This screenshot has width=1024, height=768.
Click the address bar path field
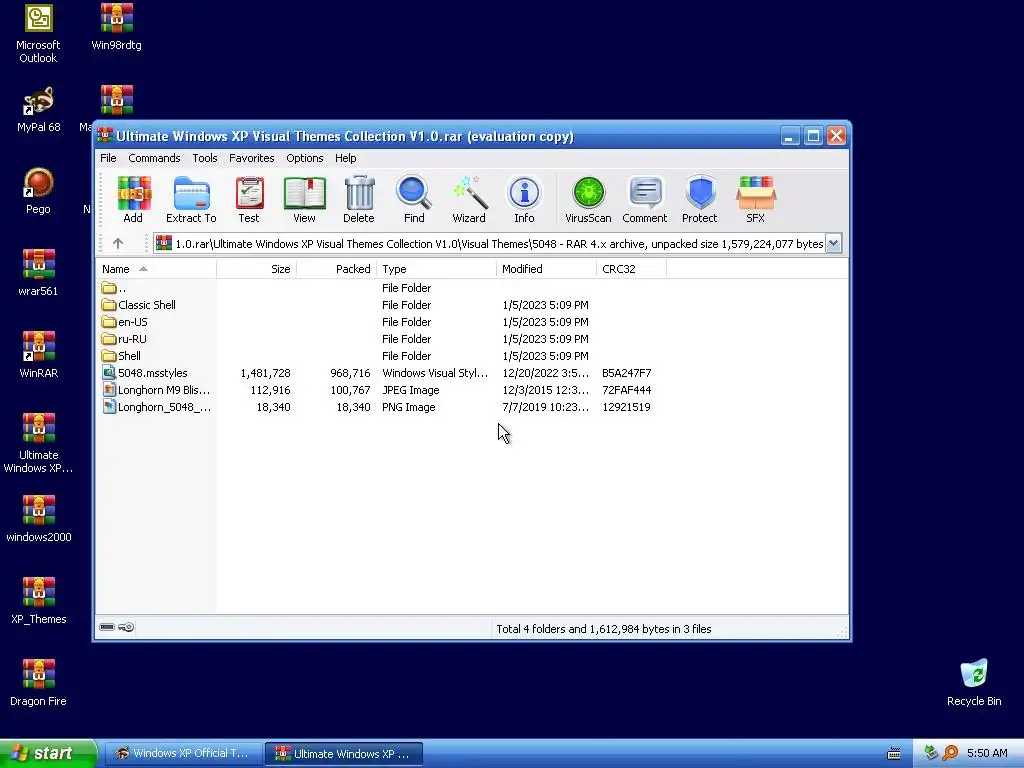point(490,244)
